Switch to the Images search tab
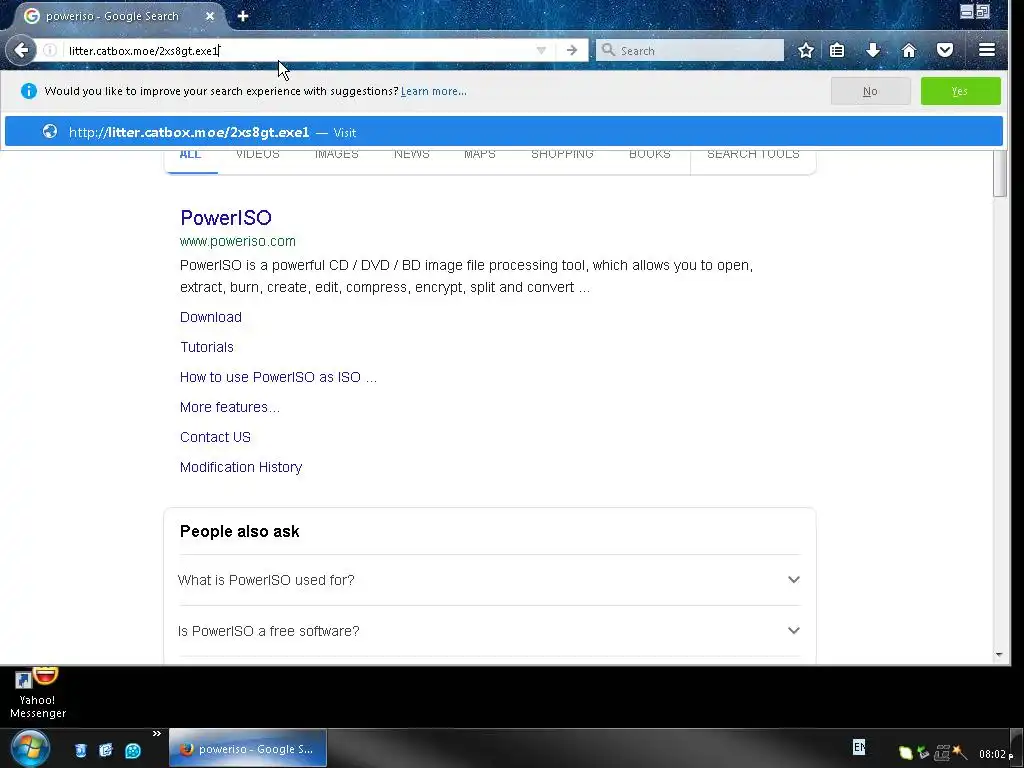This screenshot has height=768, width=1024. [x=336, y=155]
